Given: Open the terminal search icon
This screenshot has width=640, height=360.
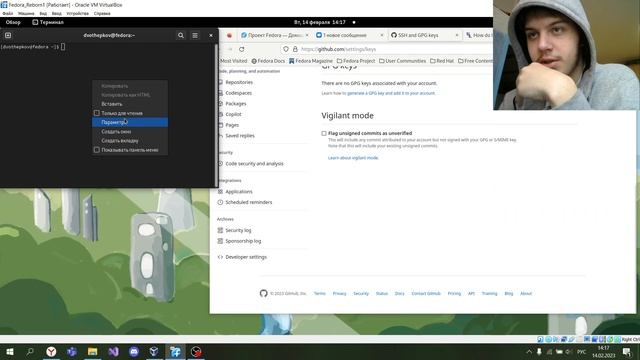Looking at the screenshot, I should pyautogui.click(x=181, y=36).
